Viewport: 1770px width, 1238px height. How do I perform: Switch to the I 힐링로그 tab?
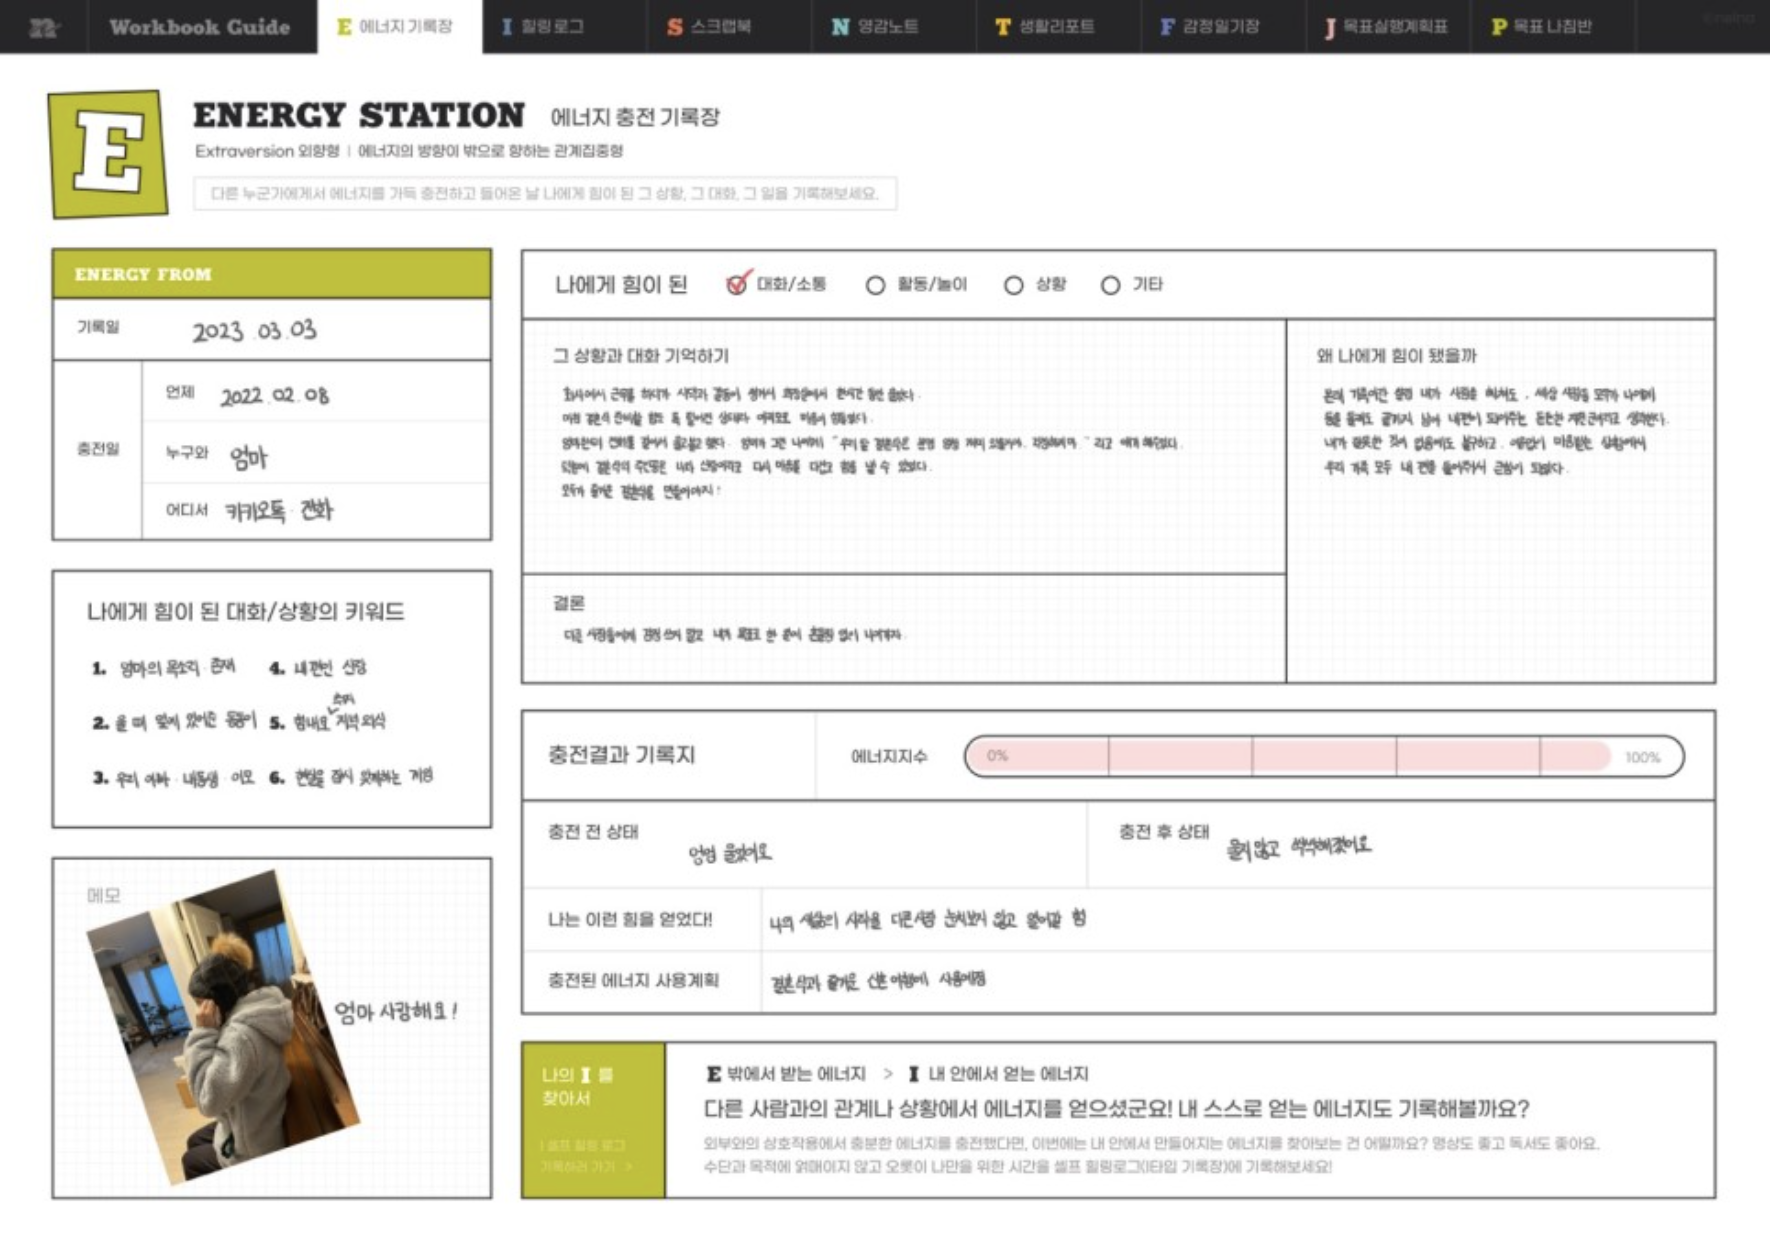click(564, 27)
